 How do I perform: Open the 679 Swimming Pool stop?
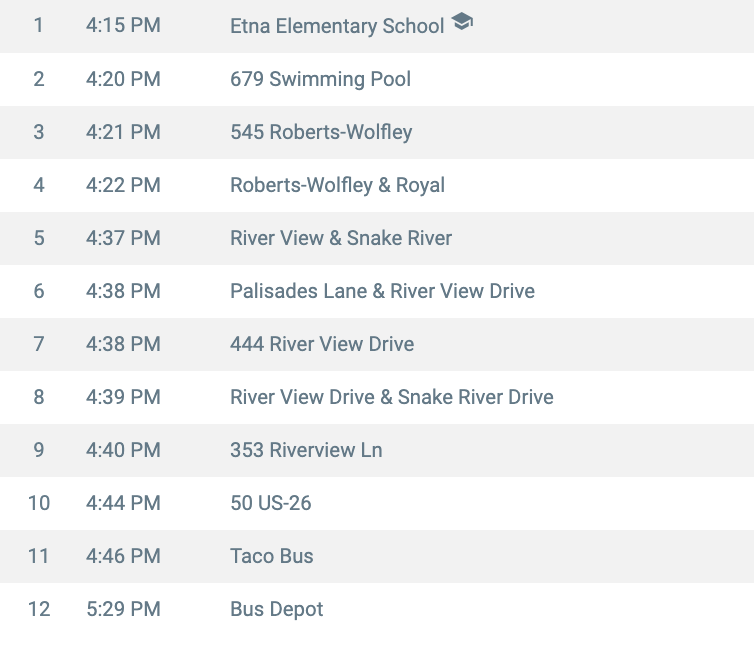pos(320,79)
